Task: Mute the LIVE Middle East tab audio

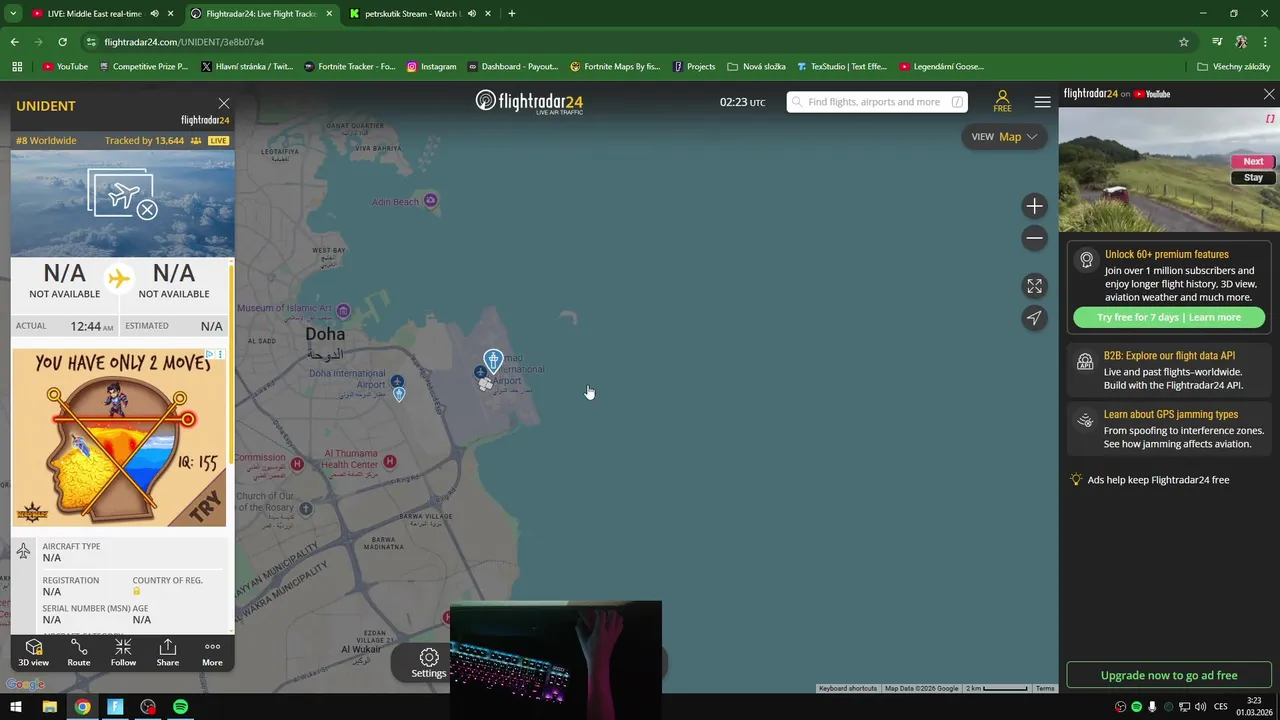Action: [x=154, y=14]
